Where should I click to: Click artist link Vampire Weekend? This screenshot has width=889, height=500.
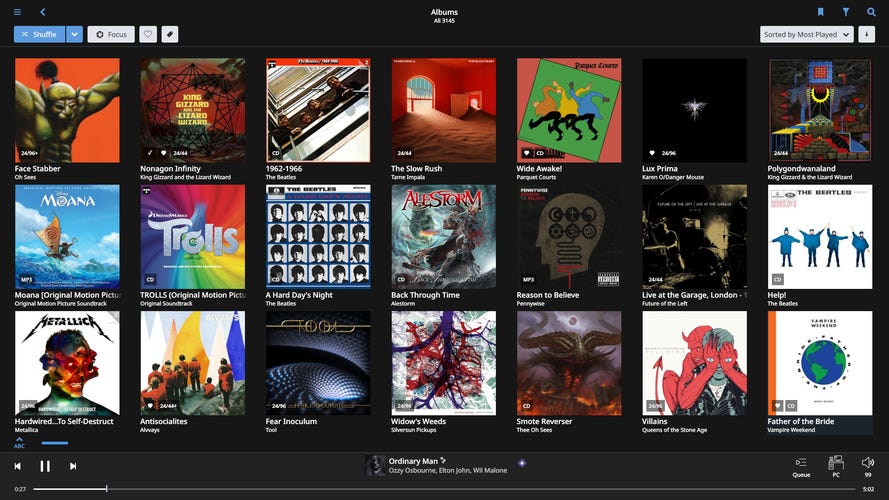791,430
